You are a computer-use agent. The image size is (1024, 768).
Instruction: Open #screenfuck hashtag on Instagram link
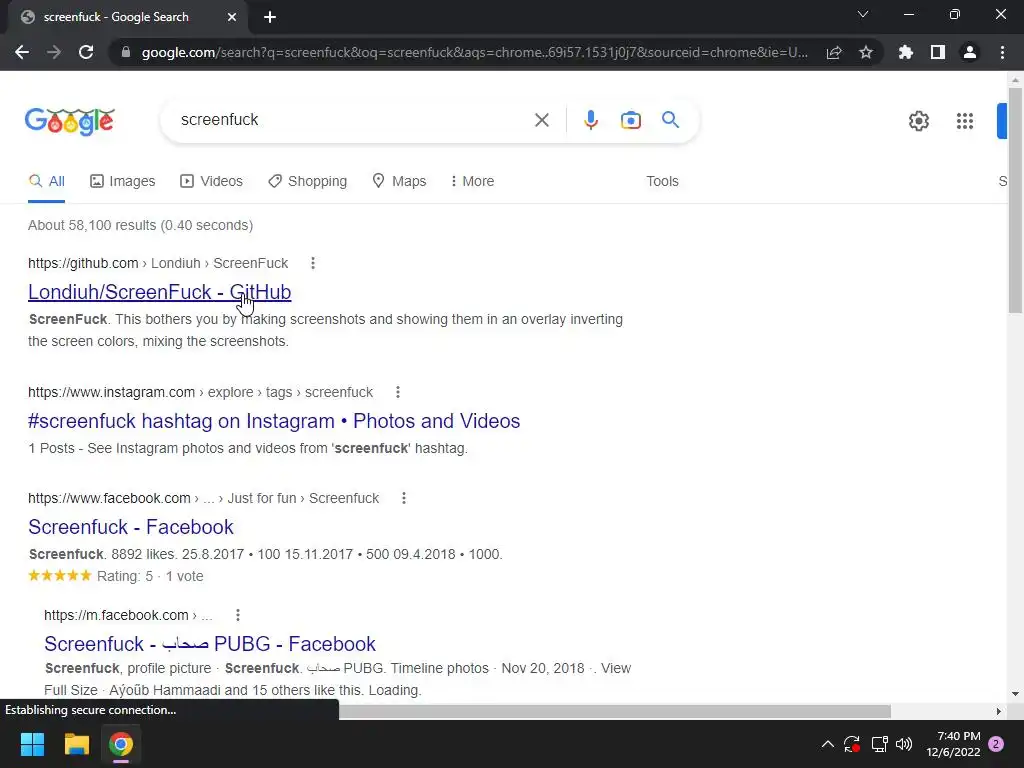pyautogui.click(x=274, y=421)
